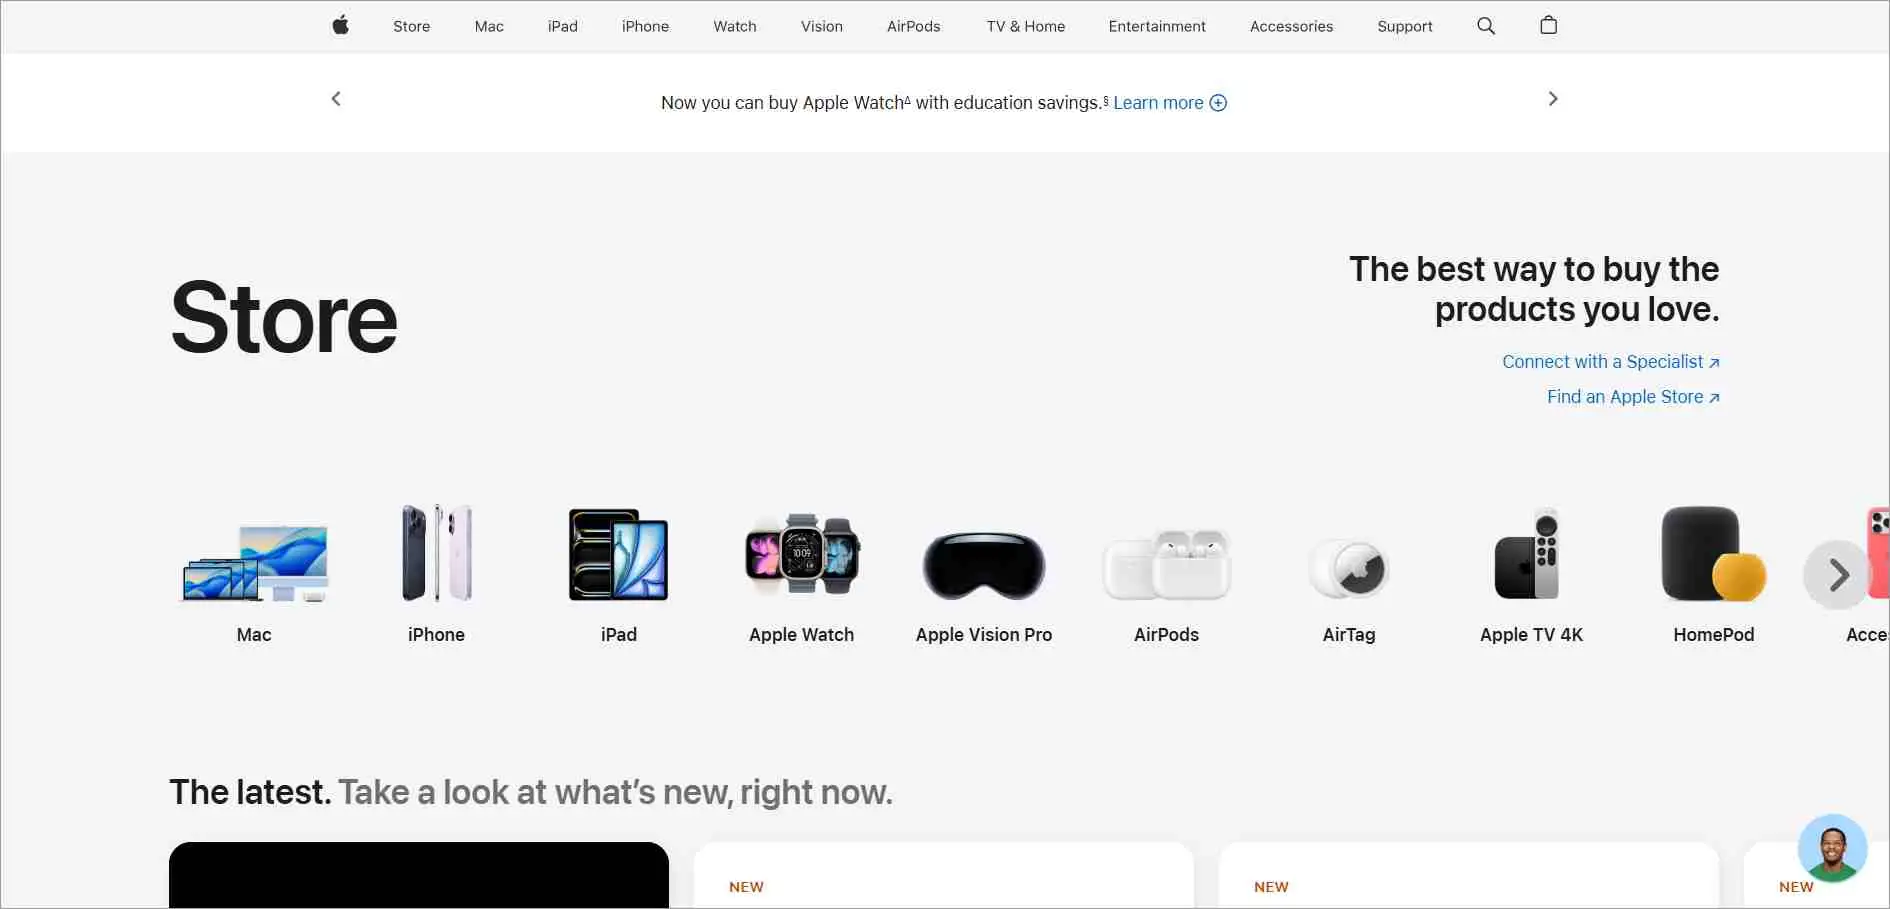Image resolution: width=1890 pixels, height=909 pixels.
Task: Open the search magnifier icon
Action: (x=1486, y=26)
